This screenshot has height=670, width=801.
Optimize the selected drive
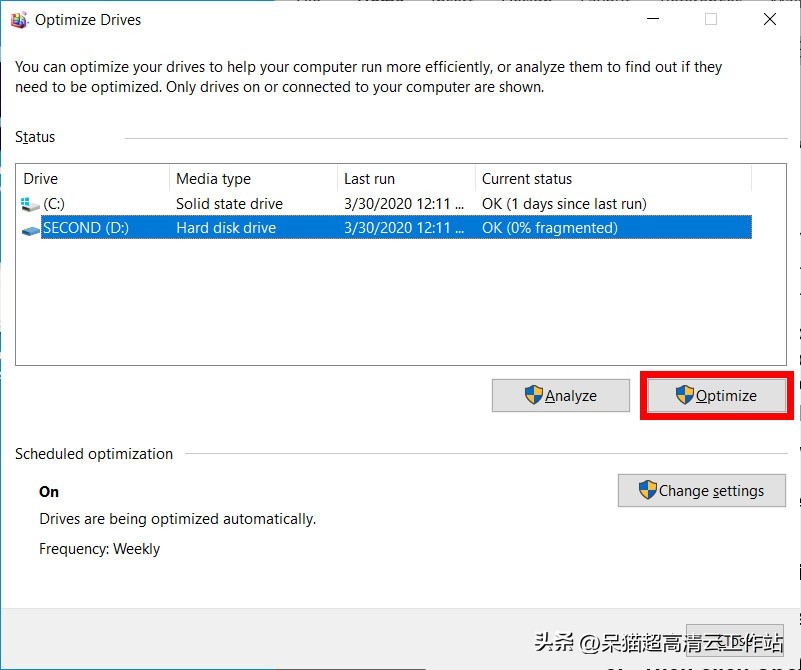716,395
